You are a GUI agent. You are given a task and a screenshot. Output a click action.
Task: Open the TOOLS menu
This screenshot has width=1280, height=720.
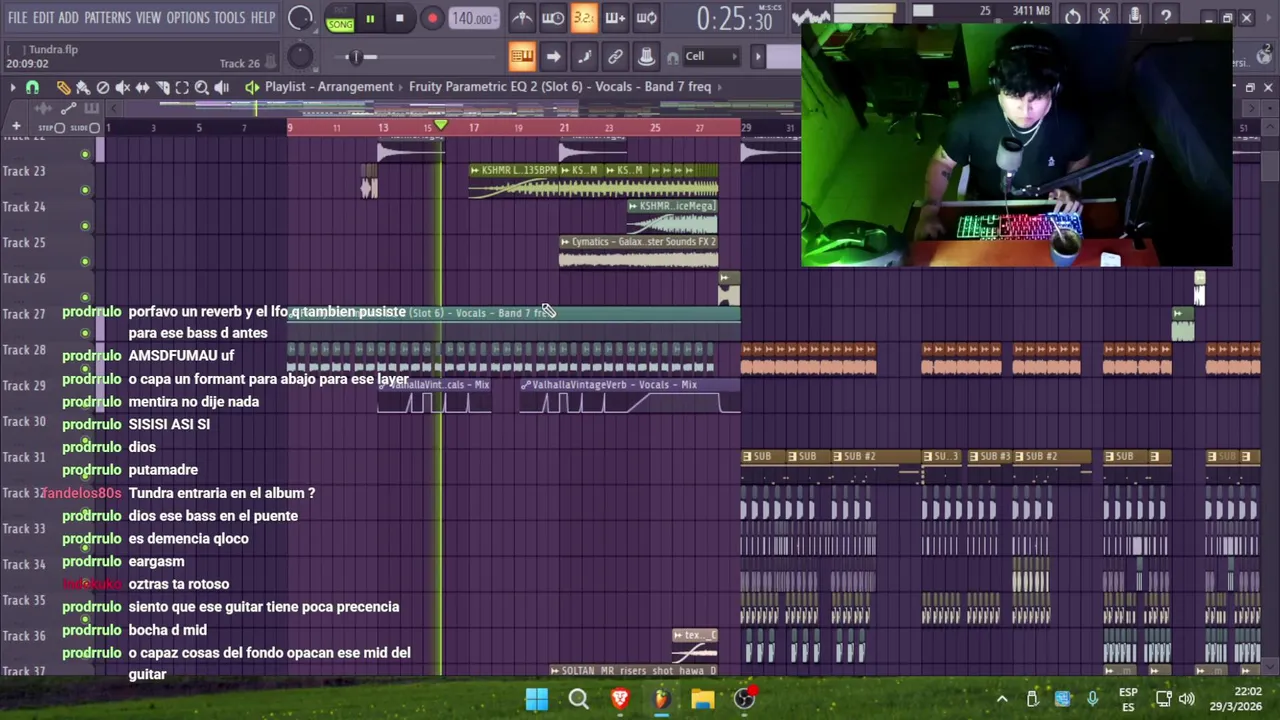point(229,18)
